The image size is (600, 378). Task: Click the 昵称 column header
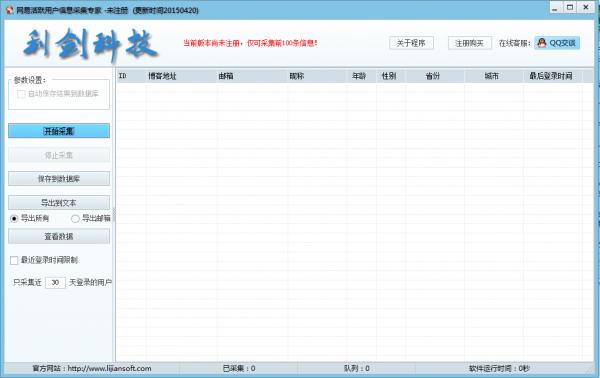pyautogui.click(x=316, y=76)
